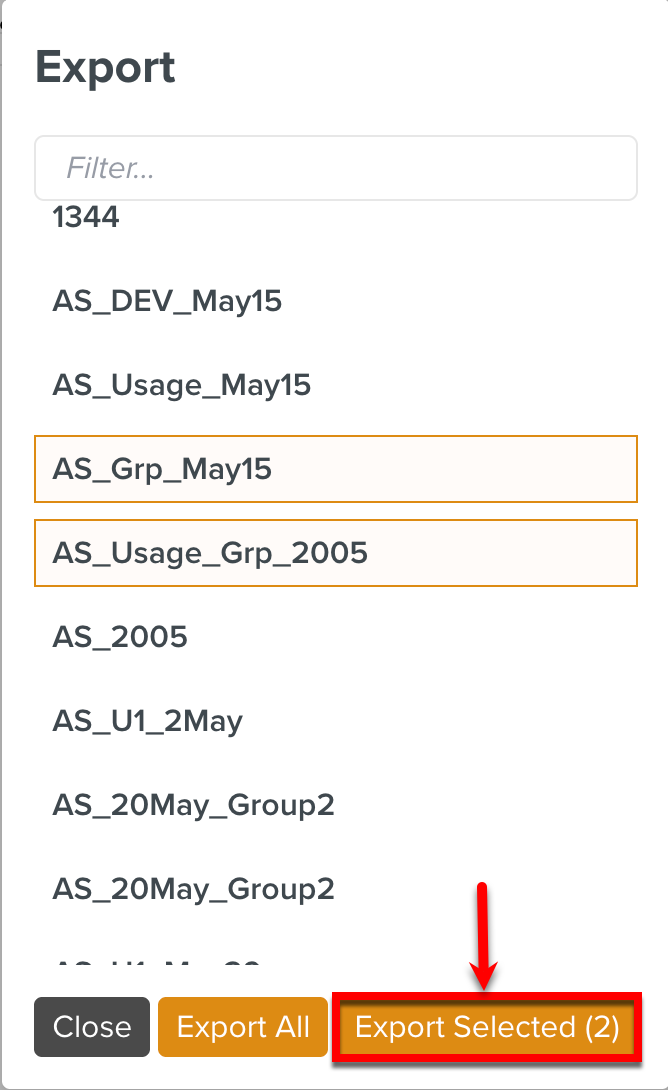
Task: Export every item using Export All
Action: (x=243, y=1027)
